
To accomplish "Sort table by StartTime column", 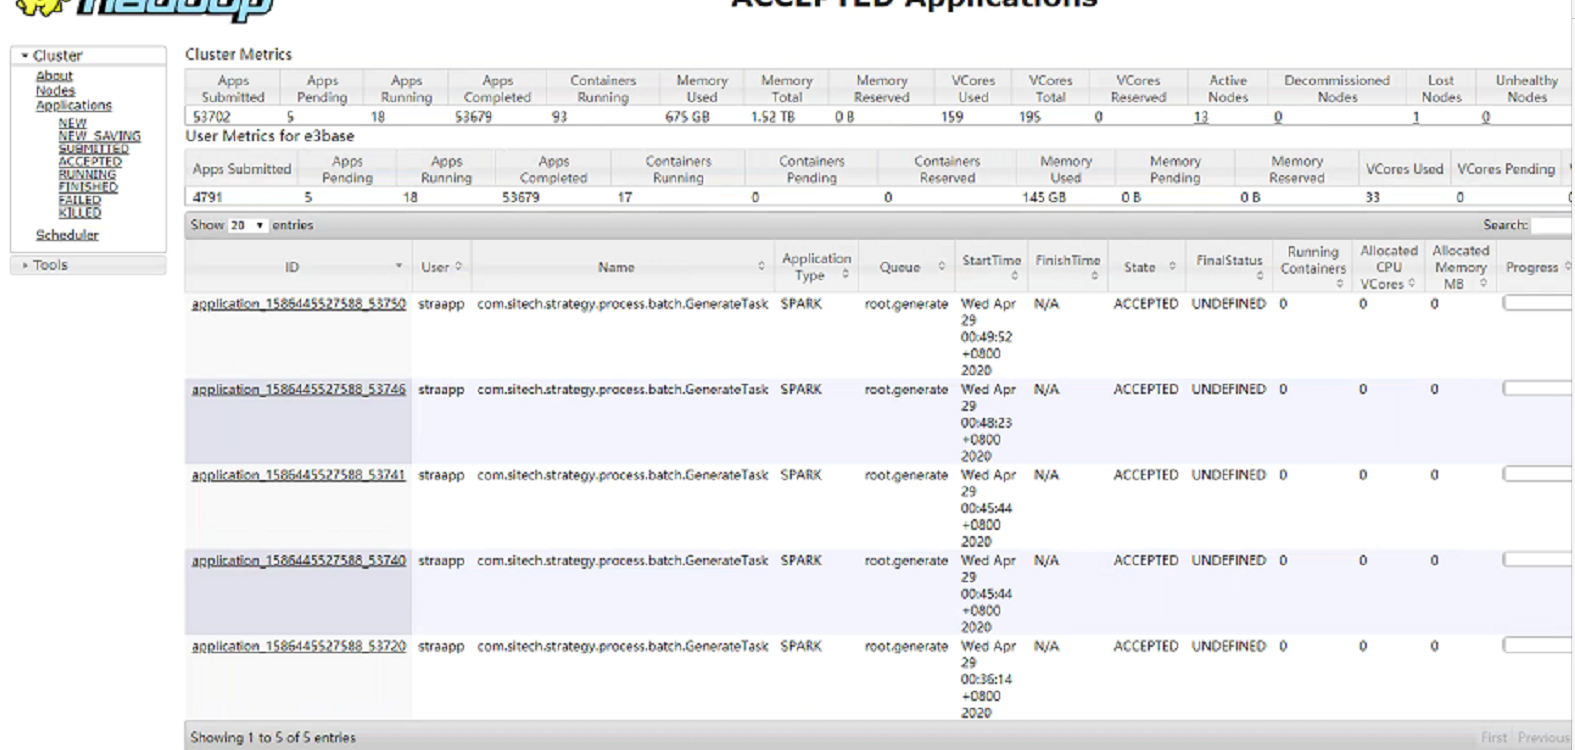I will tap(991, 267).
